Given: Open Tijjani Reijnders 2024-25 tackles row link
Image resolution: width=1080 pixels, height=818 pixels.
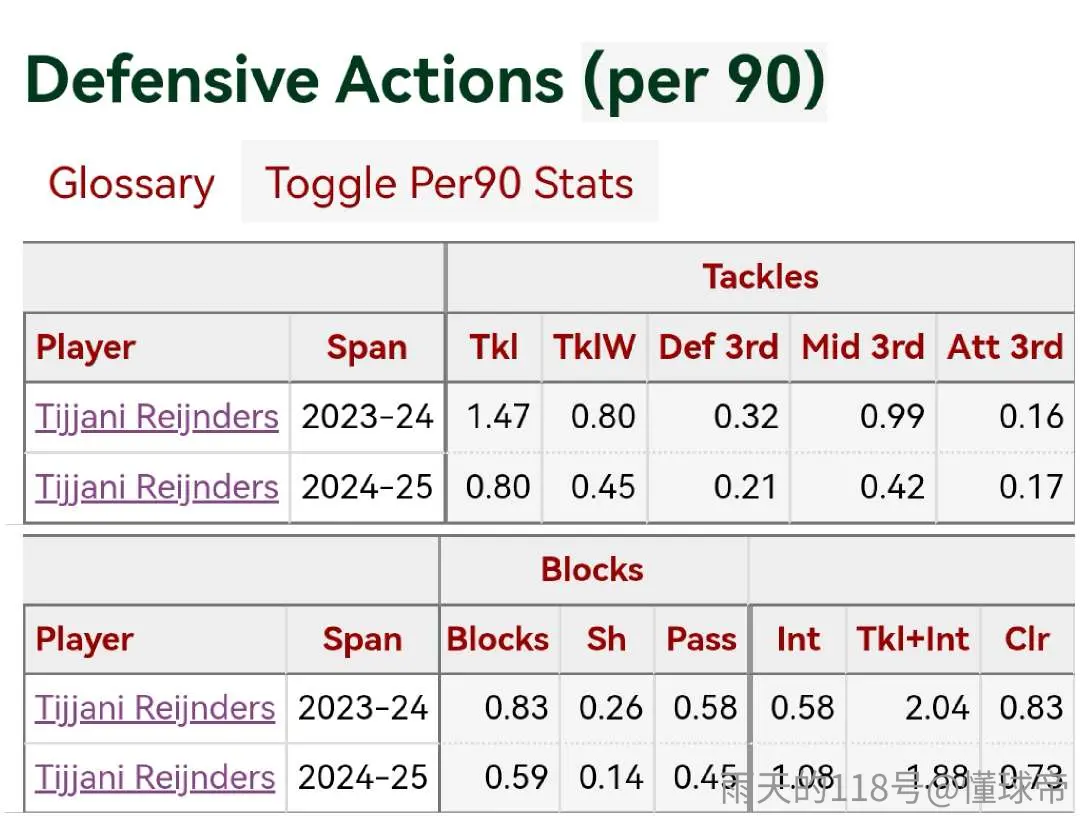Looking at the screenshot, I should 157,487.
